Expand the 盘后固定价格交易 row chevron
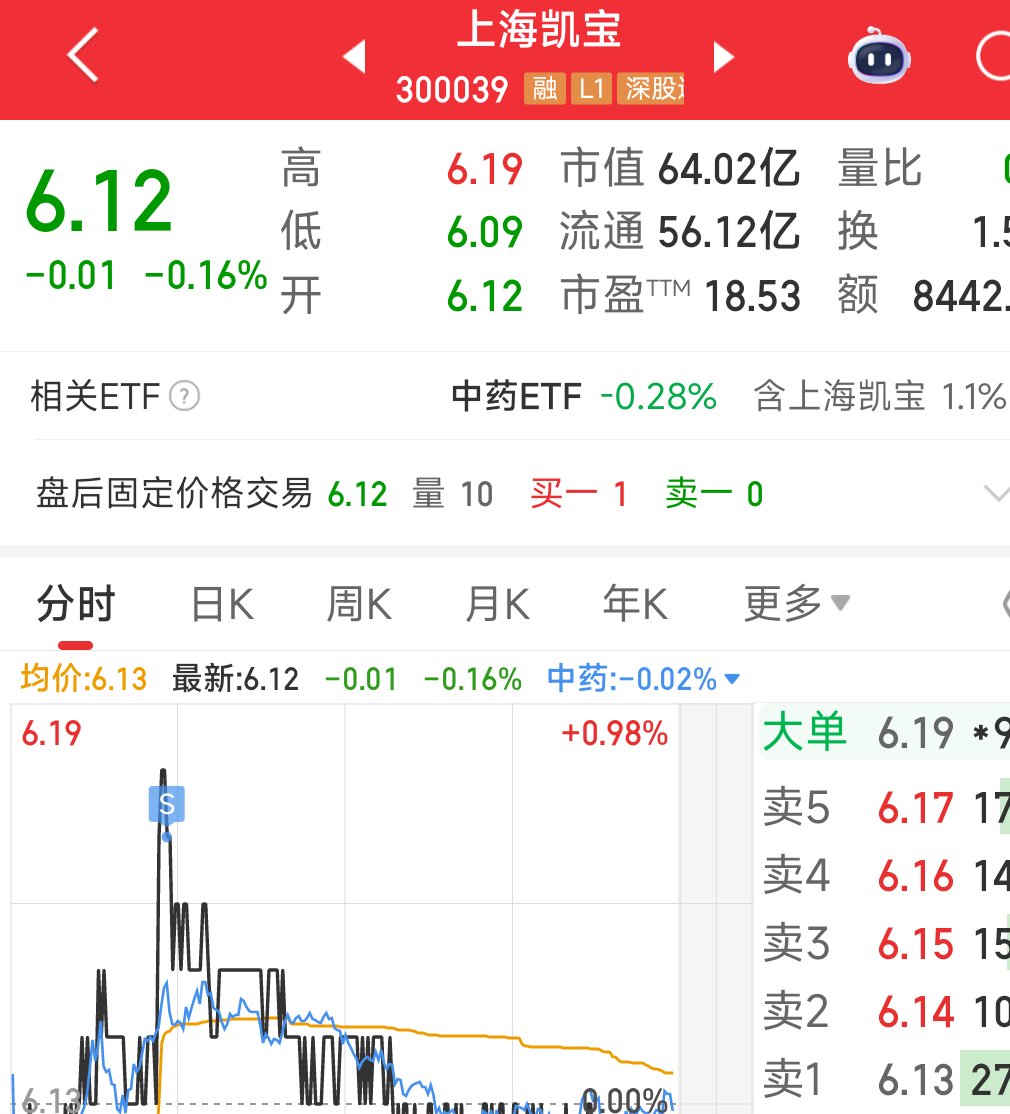The height and width of the screenshot is (1114, 1010). (x=996, y=492)
